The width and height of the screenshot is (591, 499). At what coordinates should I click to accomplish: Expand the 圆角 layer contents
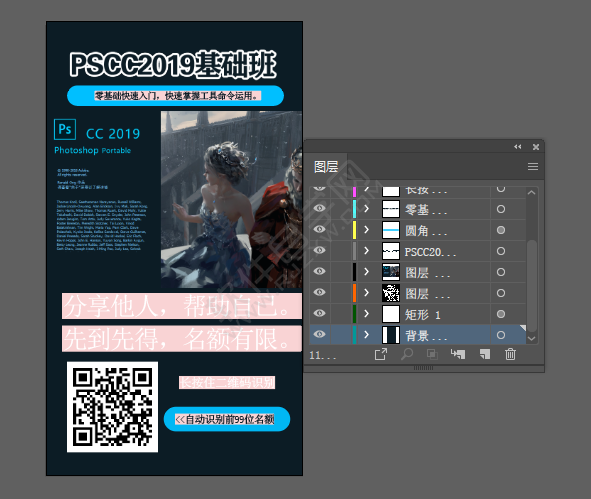click(366, 230)
